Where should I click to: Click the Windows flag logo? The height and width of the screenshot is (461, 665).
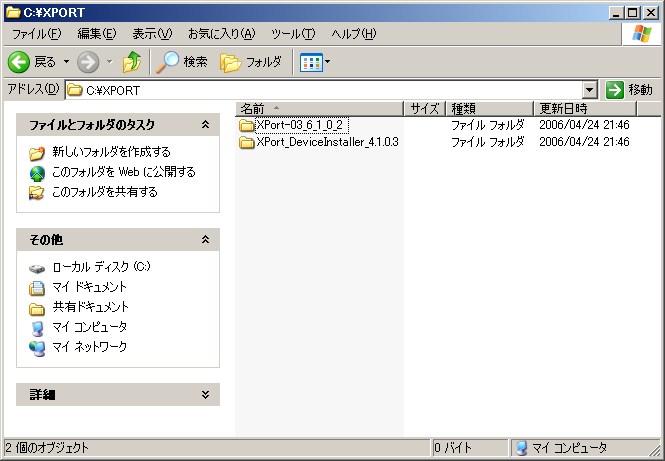(x=642, y=34)
